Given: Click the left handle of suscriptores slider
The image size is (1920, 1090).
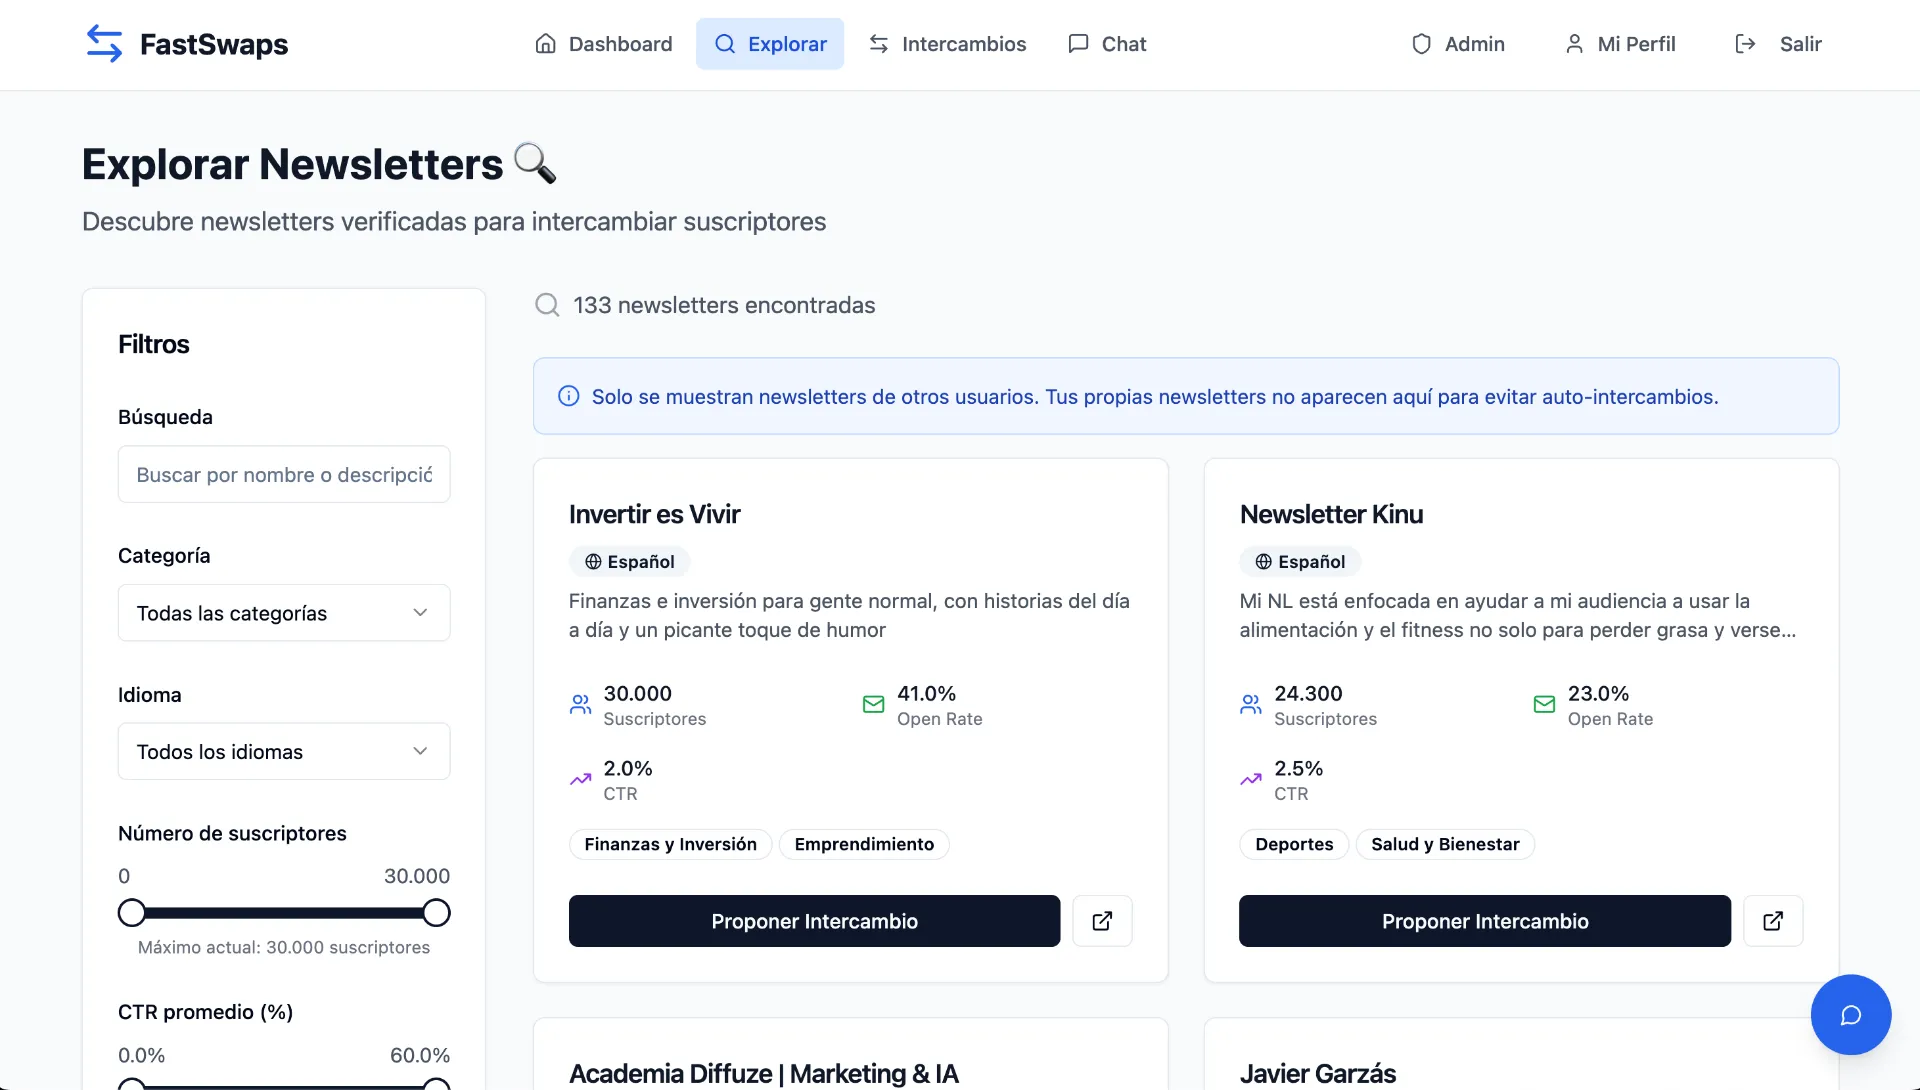Looking at the screenshot, I should click(x=132, y=913).
